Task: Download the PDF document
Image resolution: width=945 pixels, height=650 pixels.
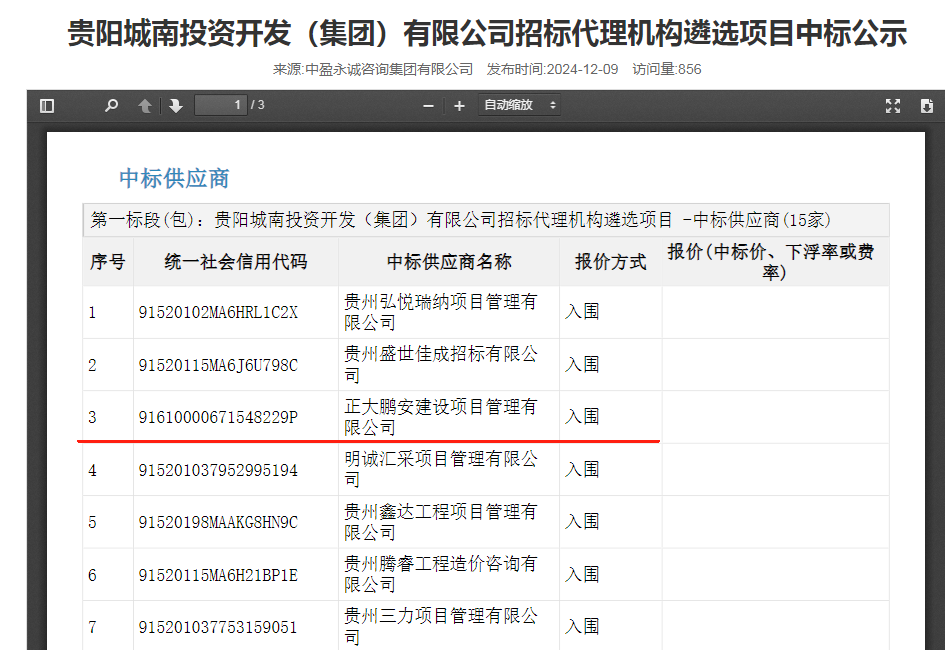Action: coord(926,106)
